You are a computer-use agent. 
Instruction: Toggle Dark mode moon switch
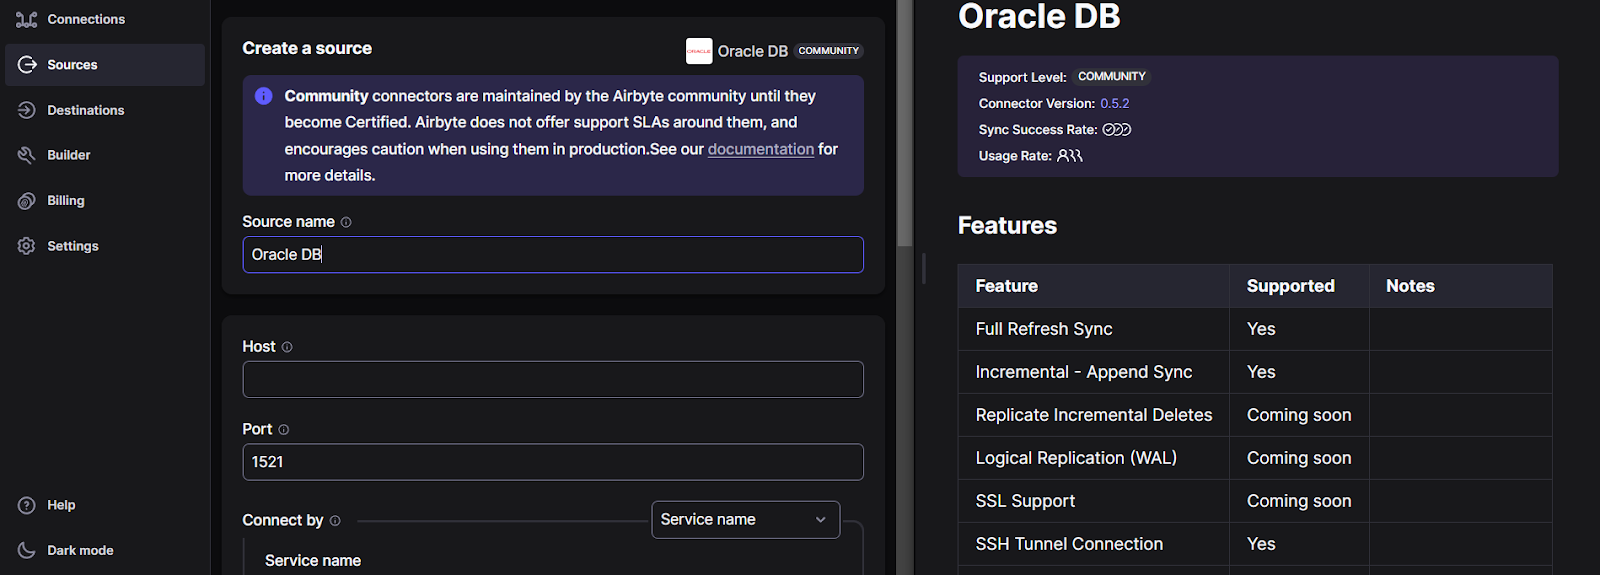click(x=27, y=550)
